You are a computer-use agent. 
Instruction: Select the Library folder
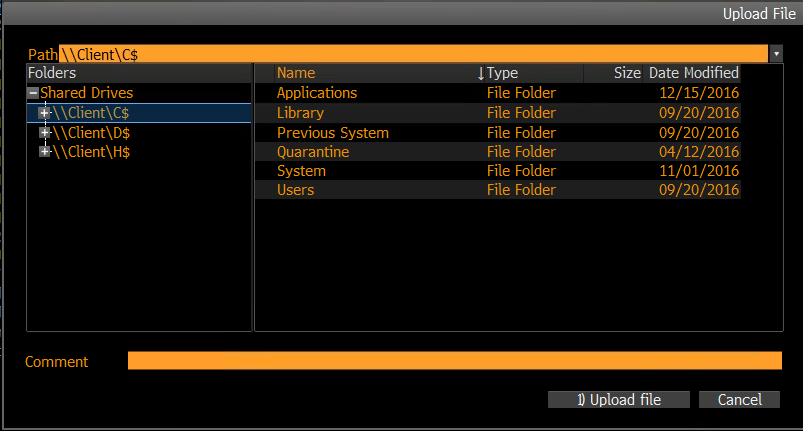tap(300, 113)
